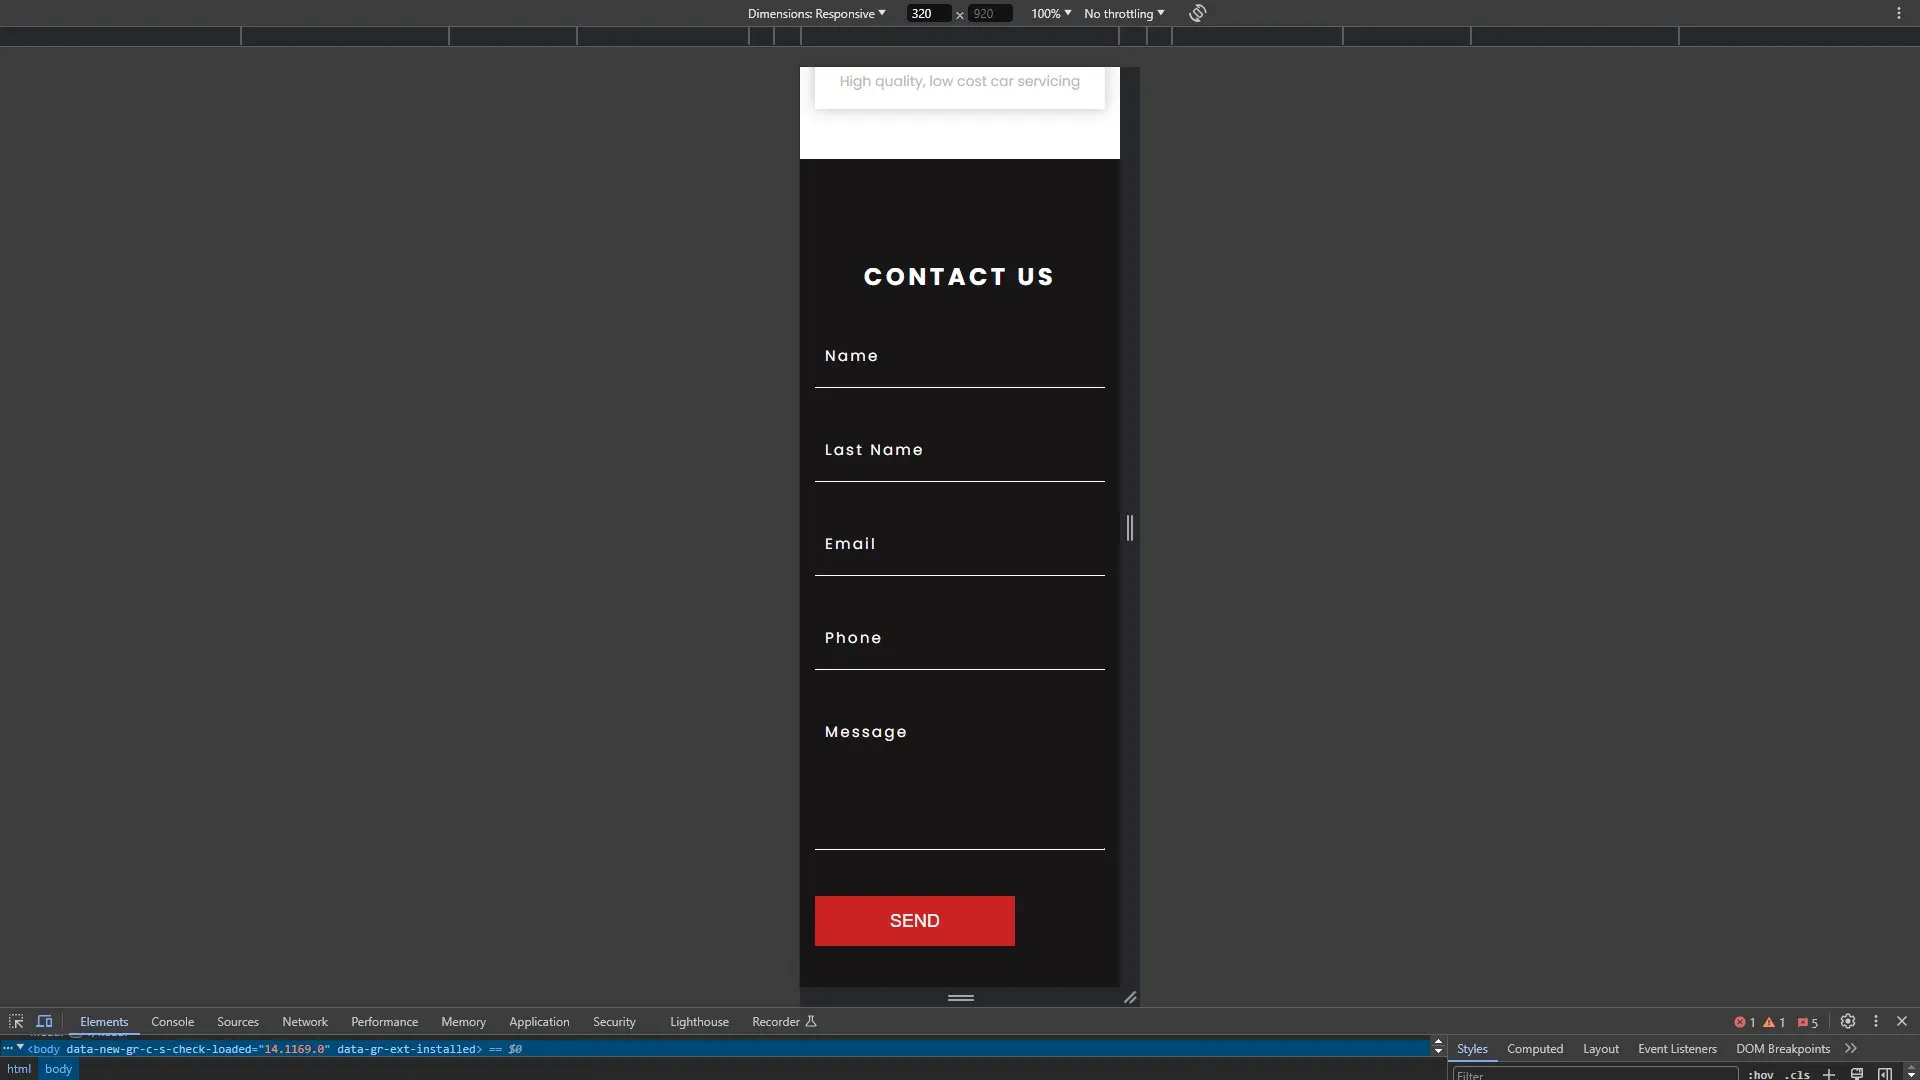This screenshot has height=1080, width=1920.
Task: Toggle the :hov element state button
Action: (1761, 1074)
